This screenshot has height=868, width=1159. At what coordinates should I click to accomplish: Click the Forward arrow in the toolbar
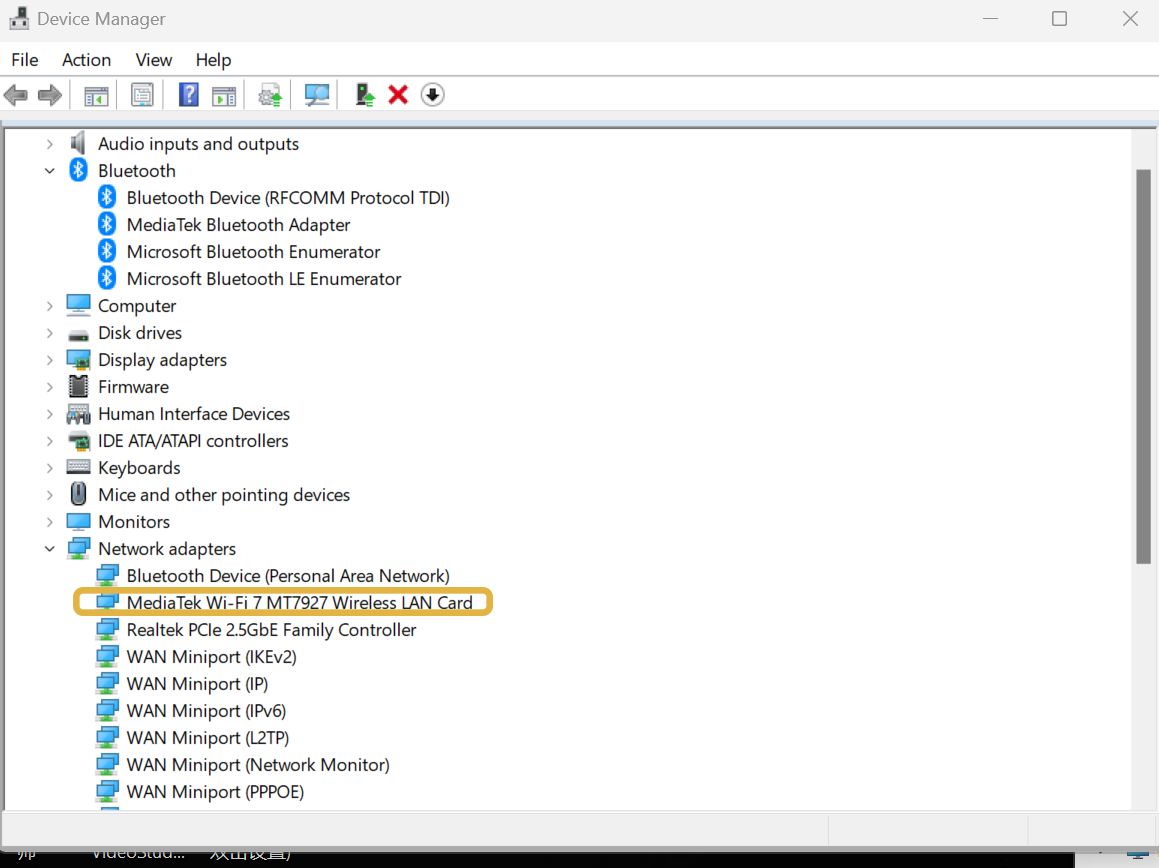coord(50,95)
